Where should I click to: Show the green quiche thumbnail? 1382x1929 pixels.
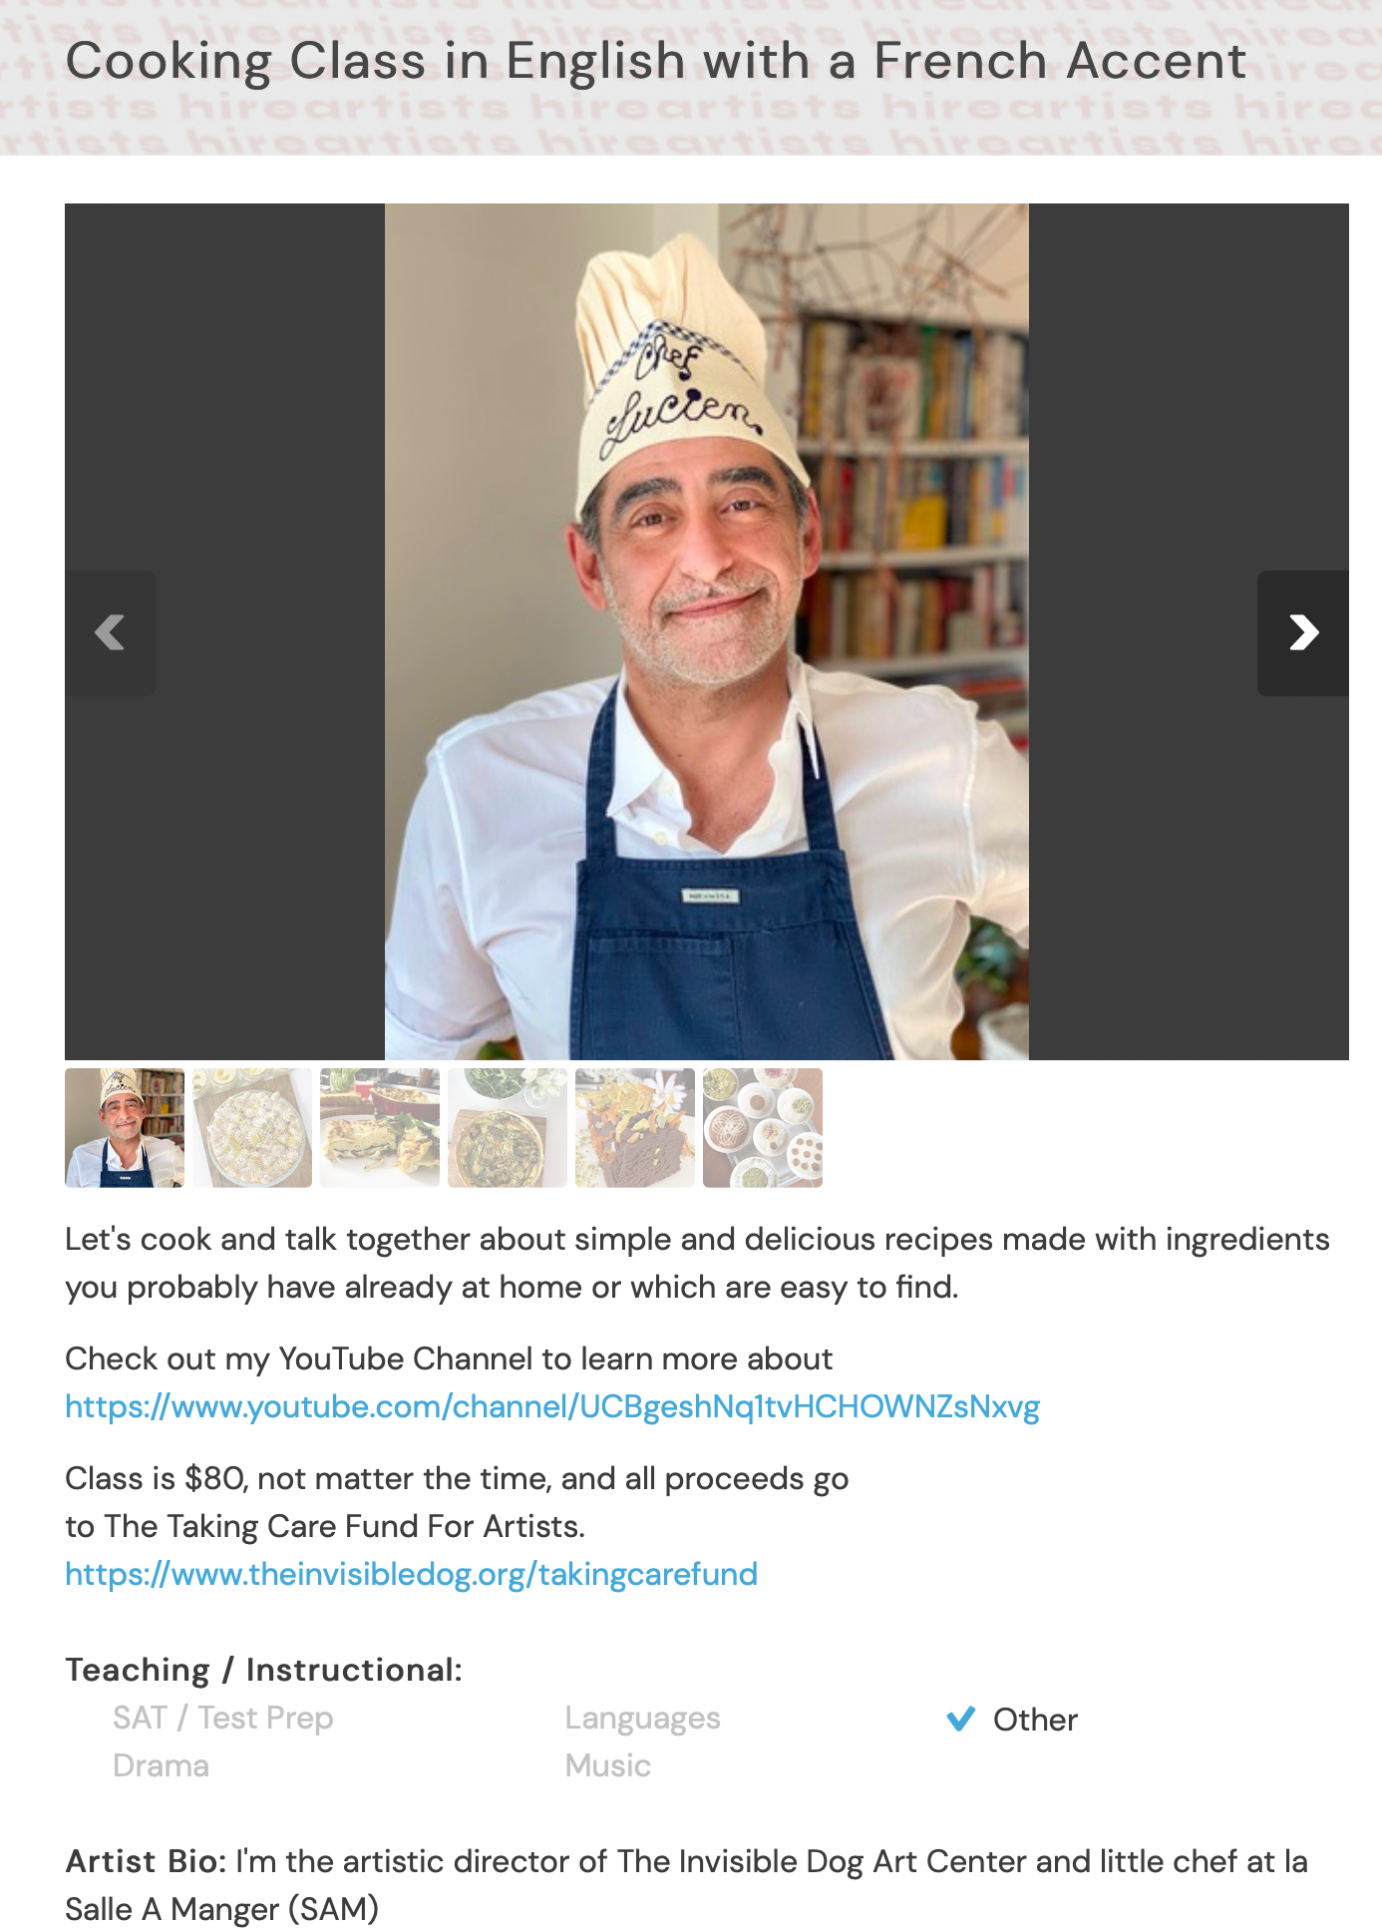(x=507, y=1128)
